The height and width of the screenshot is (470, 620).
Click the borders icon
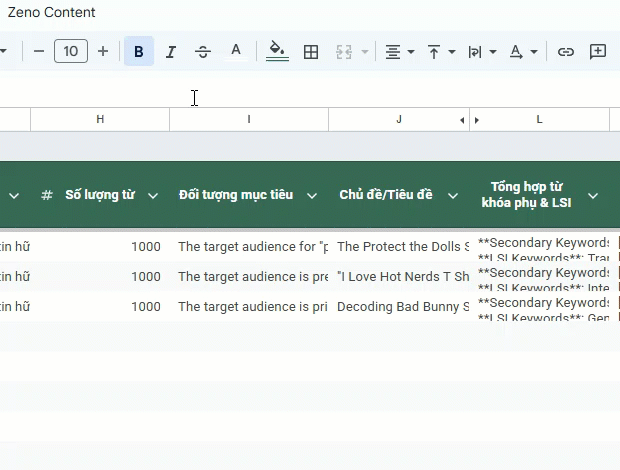tap(311, 51)
